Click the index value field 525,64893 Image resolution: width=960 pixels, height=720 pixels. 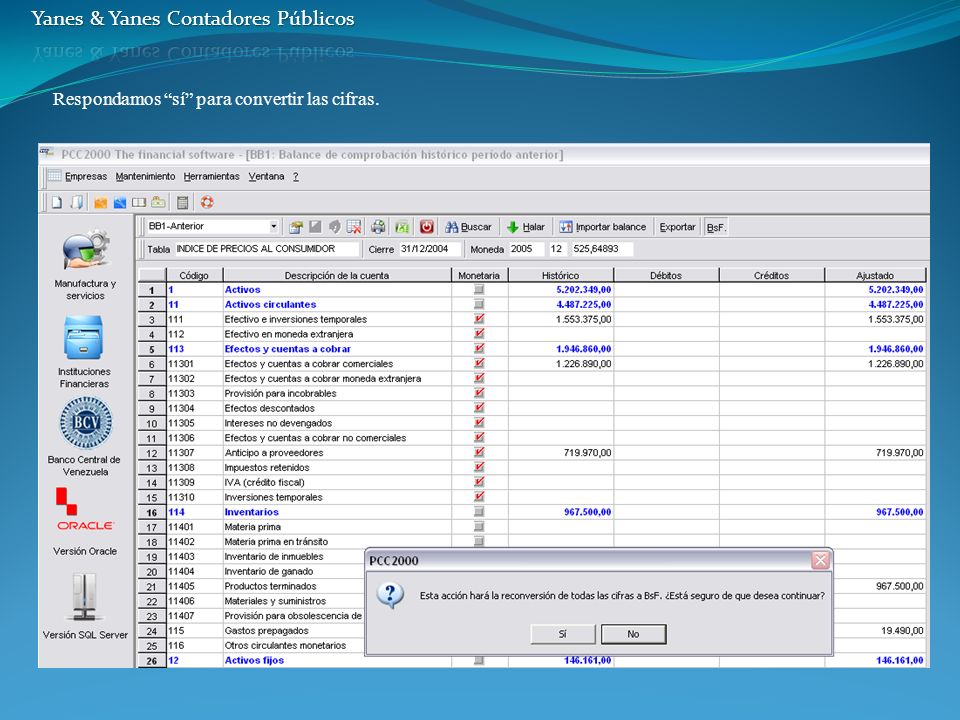coord(602,249)
